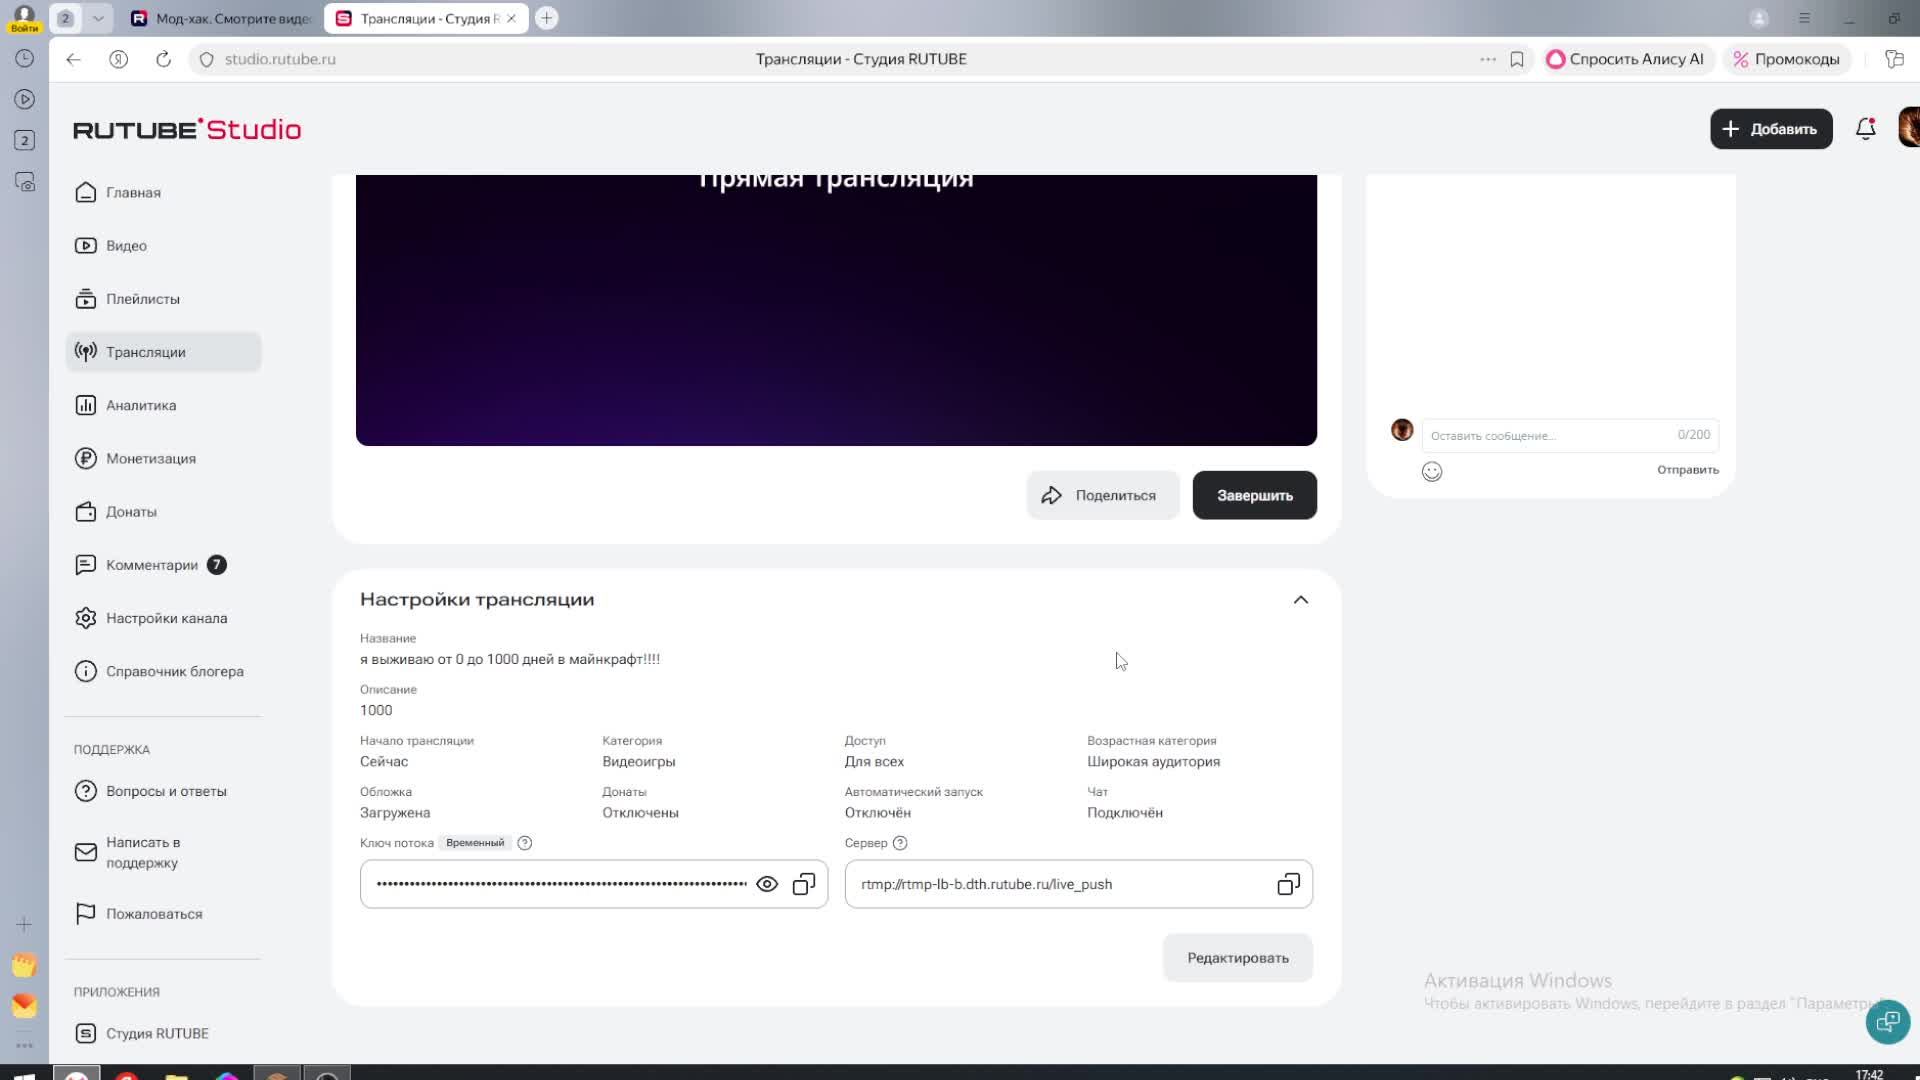Click the Редактировать button
This screenshot has height=1080, width=1920.
[1237, 958]
